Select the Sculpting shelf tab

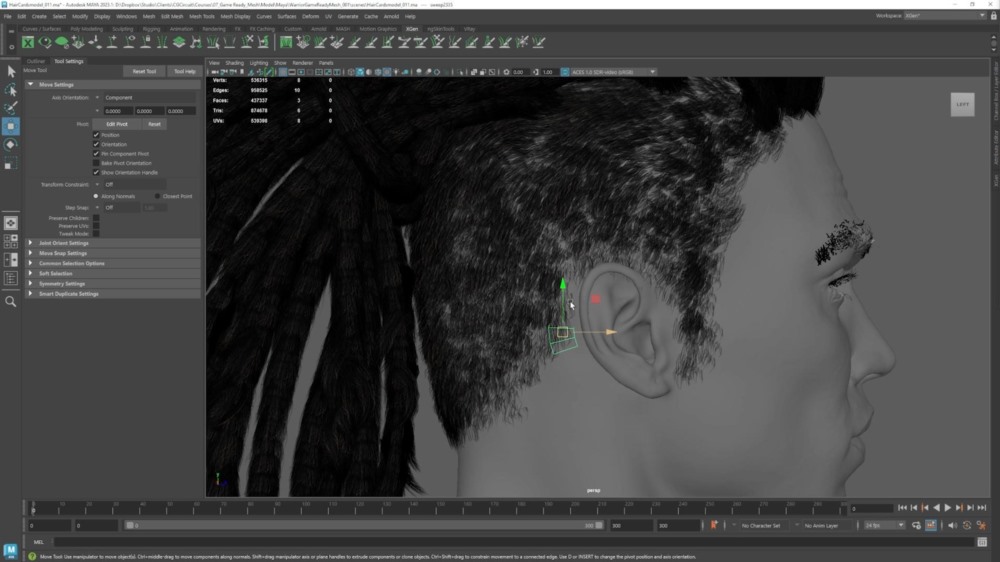point(122,29)
